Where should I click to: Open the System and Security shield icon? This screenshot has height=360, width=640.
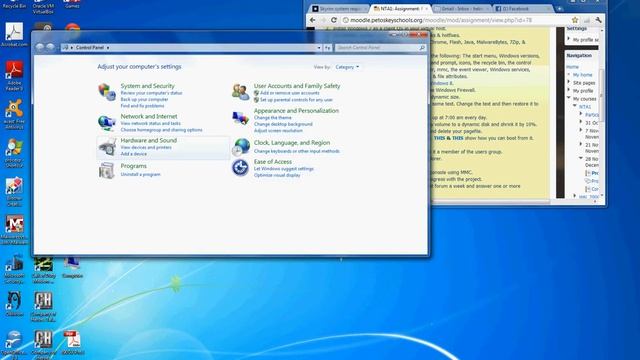107,92
